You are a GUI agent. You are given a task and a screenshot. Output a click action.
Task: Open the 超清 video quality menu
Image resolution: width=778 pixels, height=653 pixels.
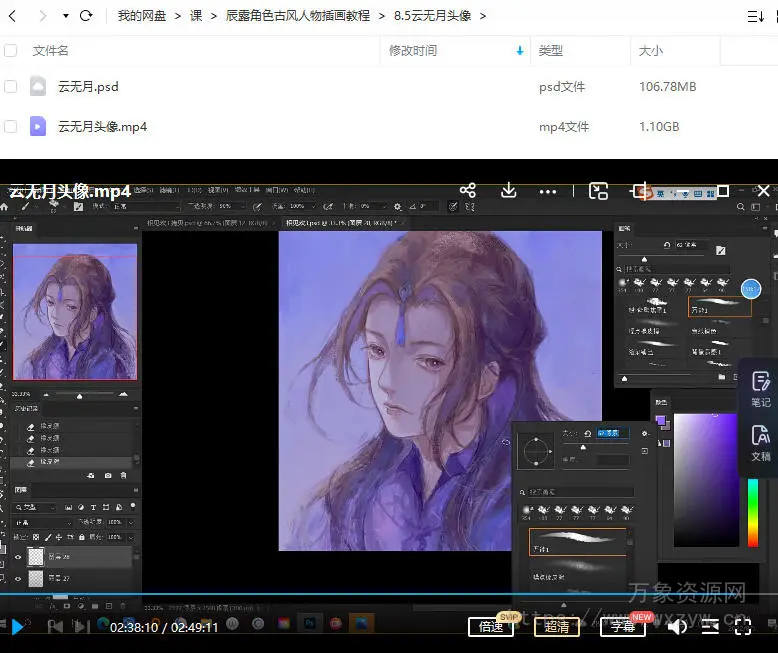(557, 627)
